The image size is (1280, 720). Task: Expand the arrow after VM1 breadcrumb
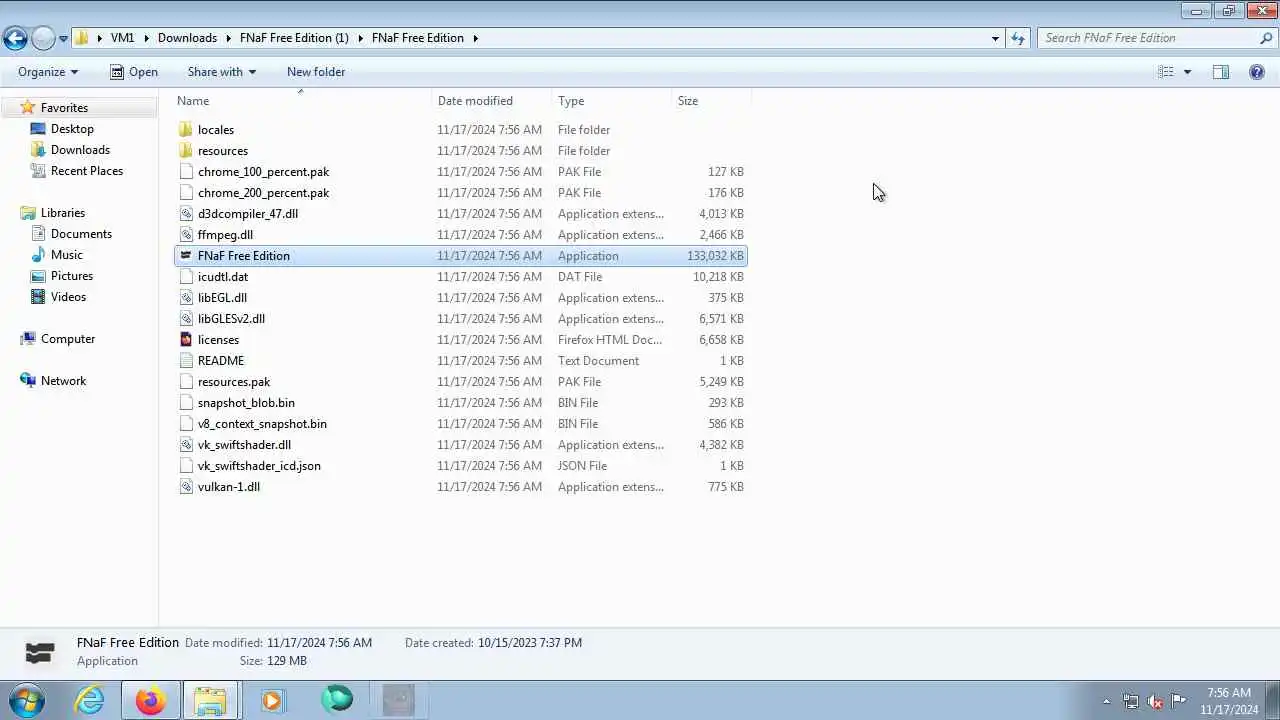coord(146,38)
